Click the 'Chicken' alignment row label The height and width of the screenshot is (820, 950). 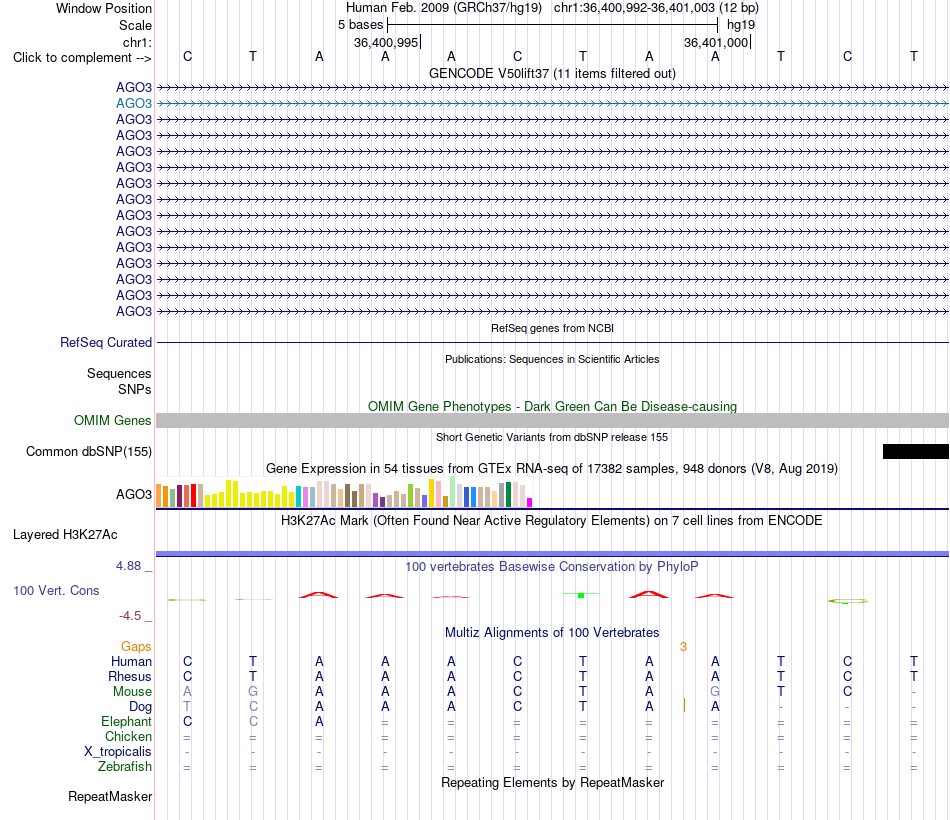pos(128,736)
